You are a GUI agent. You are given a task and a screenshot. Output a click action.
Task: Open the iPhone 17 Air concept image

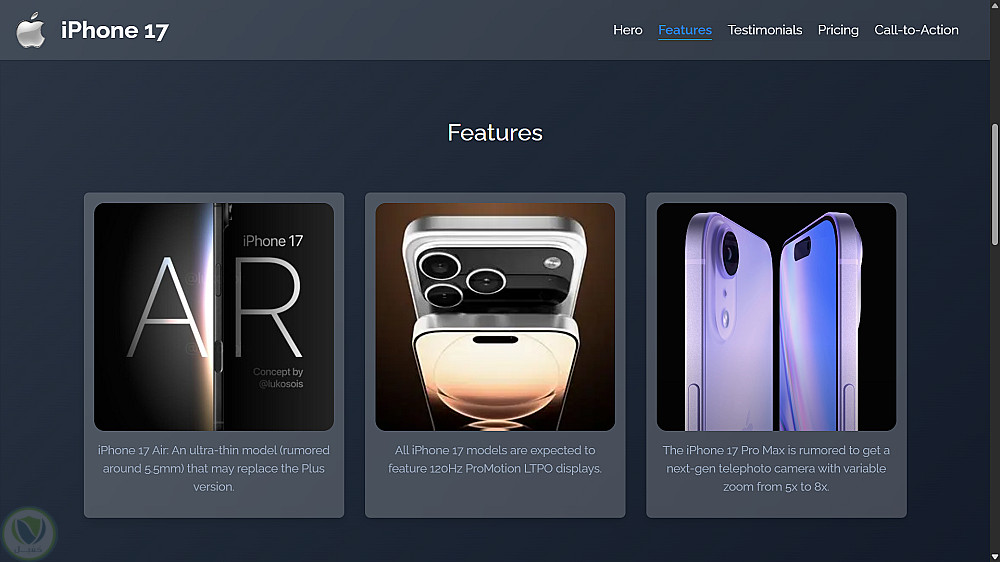[214, 317]
